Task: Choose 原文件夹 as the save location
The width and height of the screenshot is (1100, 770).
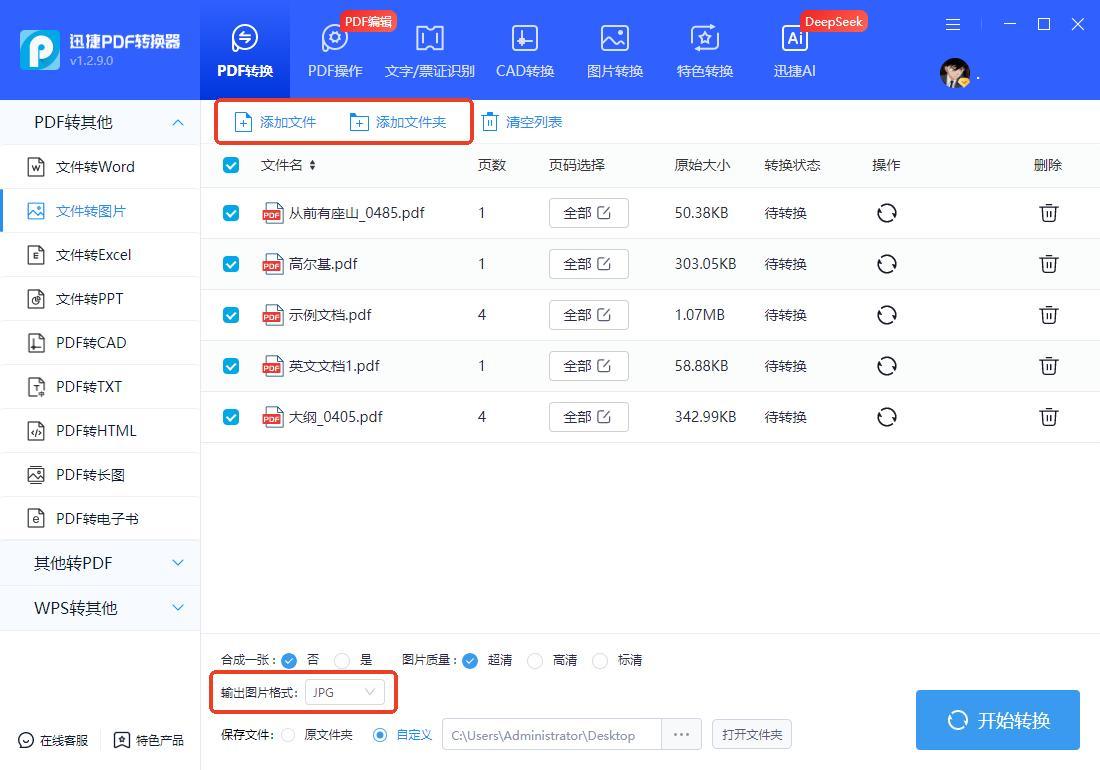Action: (288, 735)
